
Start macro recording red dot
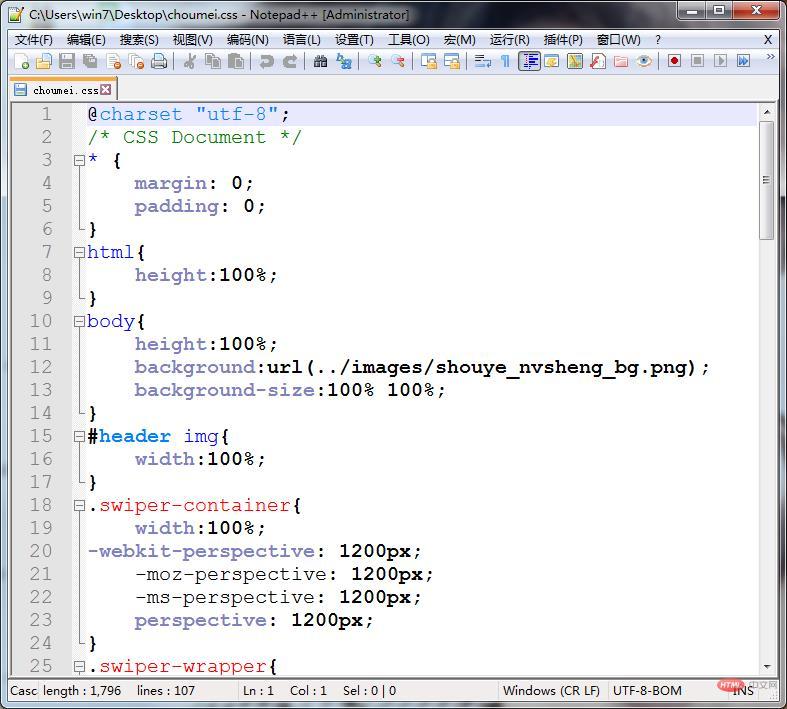click(x=674, y=61)
